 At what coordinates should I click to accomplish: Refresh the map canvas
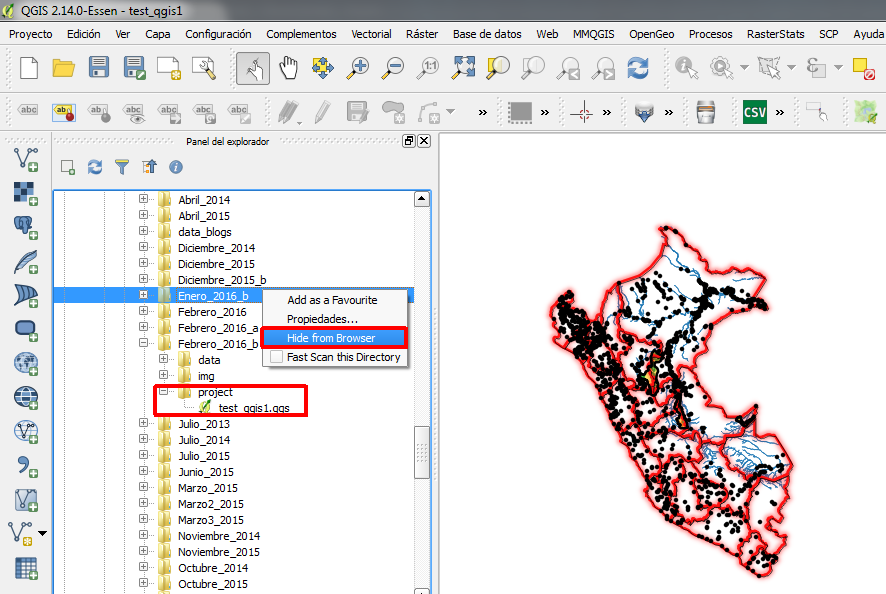639,68
